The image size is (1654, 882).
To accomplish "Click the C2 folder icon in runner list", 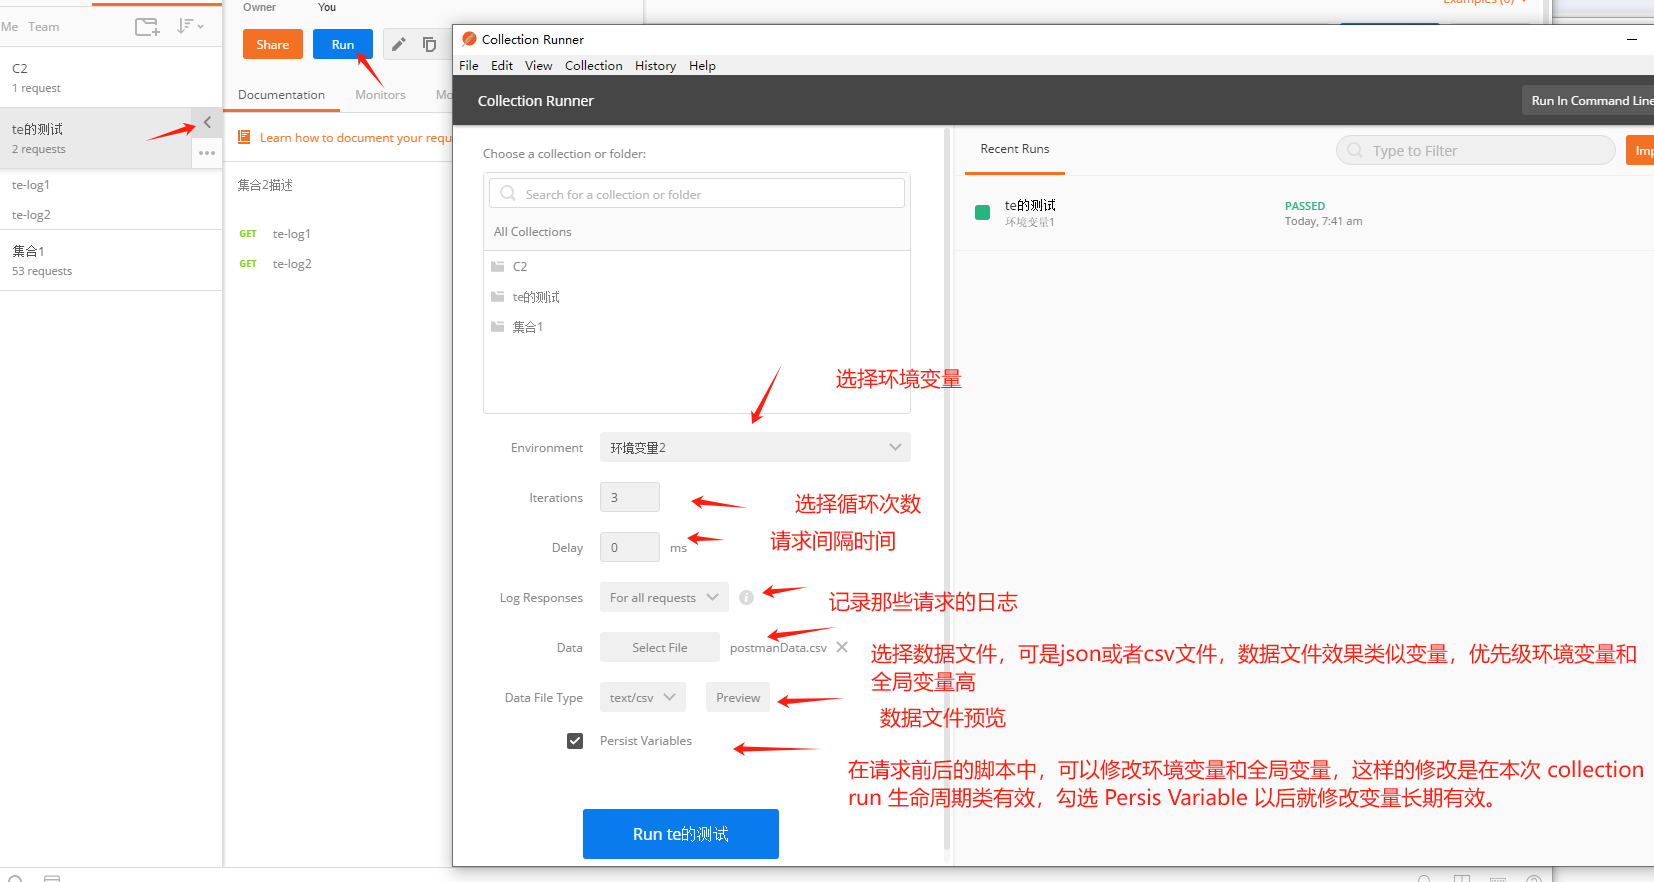I will (x=498, y=266).
